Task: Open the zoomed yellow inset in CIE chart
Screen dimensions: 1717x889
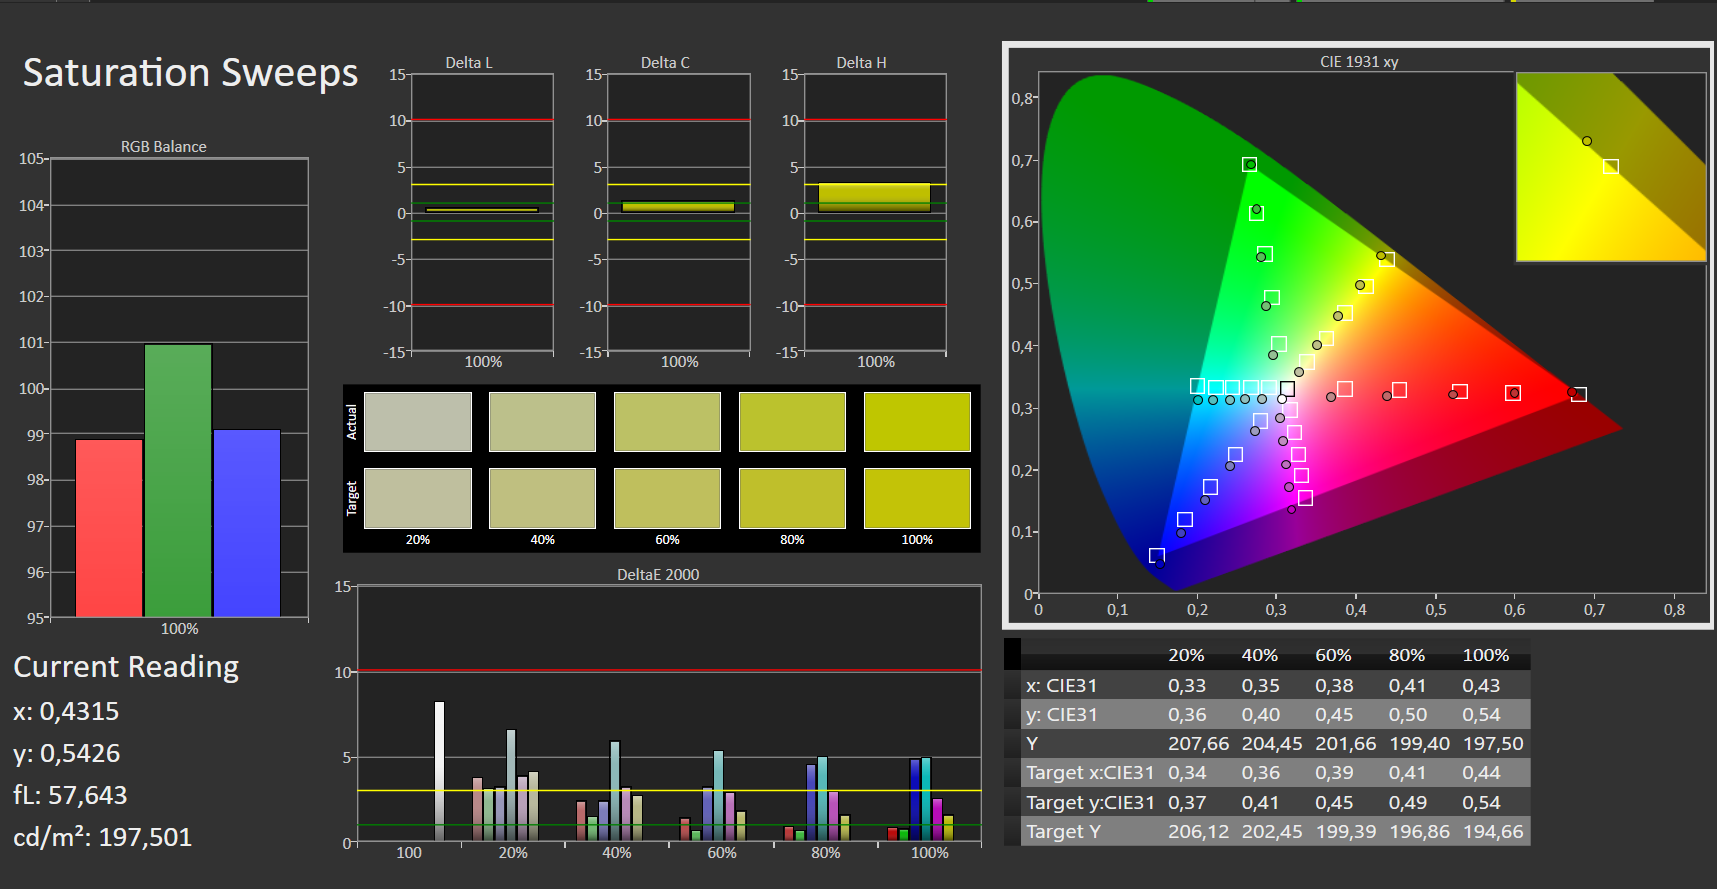Action: click(x=1610, y=167)
